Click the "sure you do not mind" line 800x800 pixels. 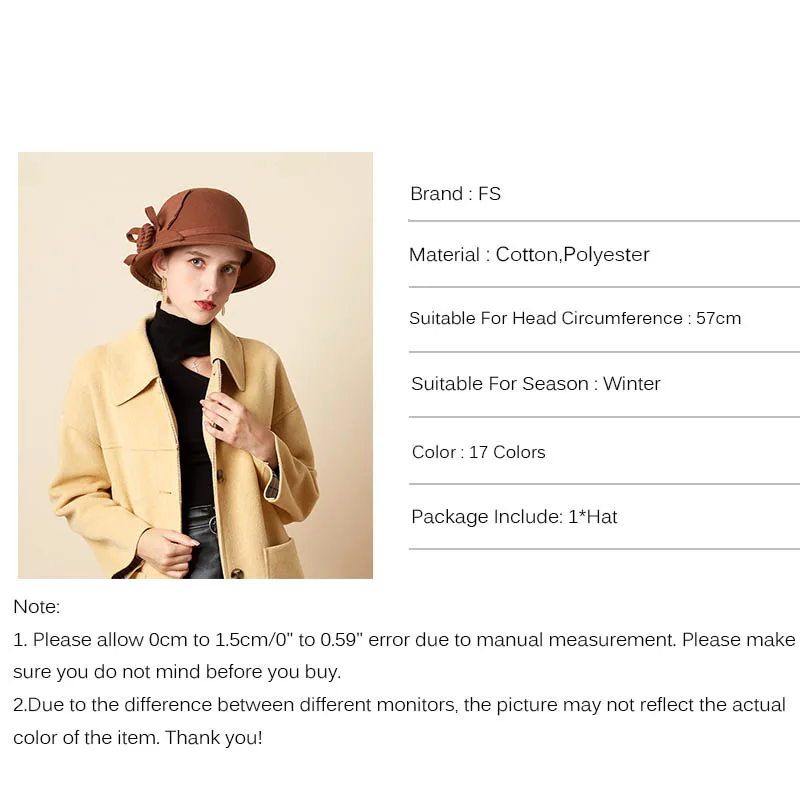coord(177,672)
